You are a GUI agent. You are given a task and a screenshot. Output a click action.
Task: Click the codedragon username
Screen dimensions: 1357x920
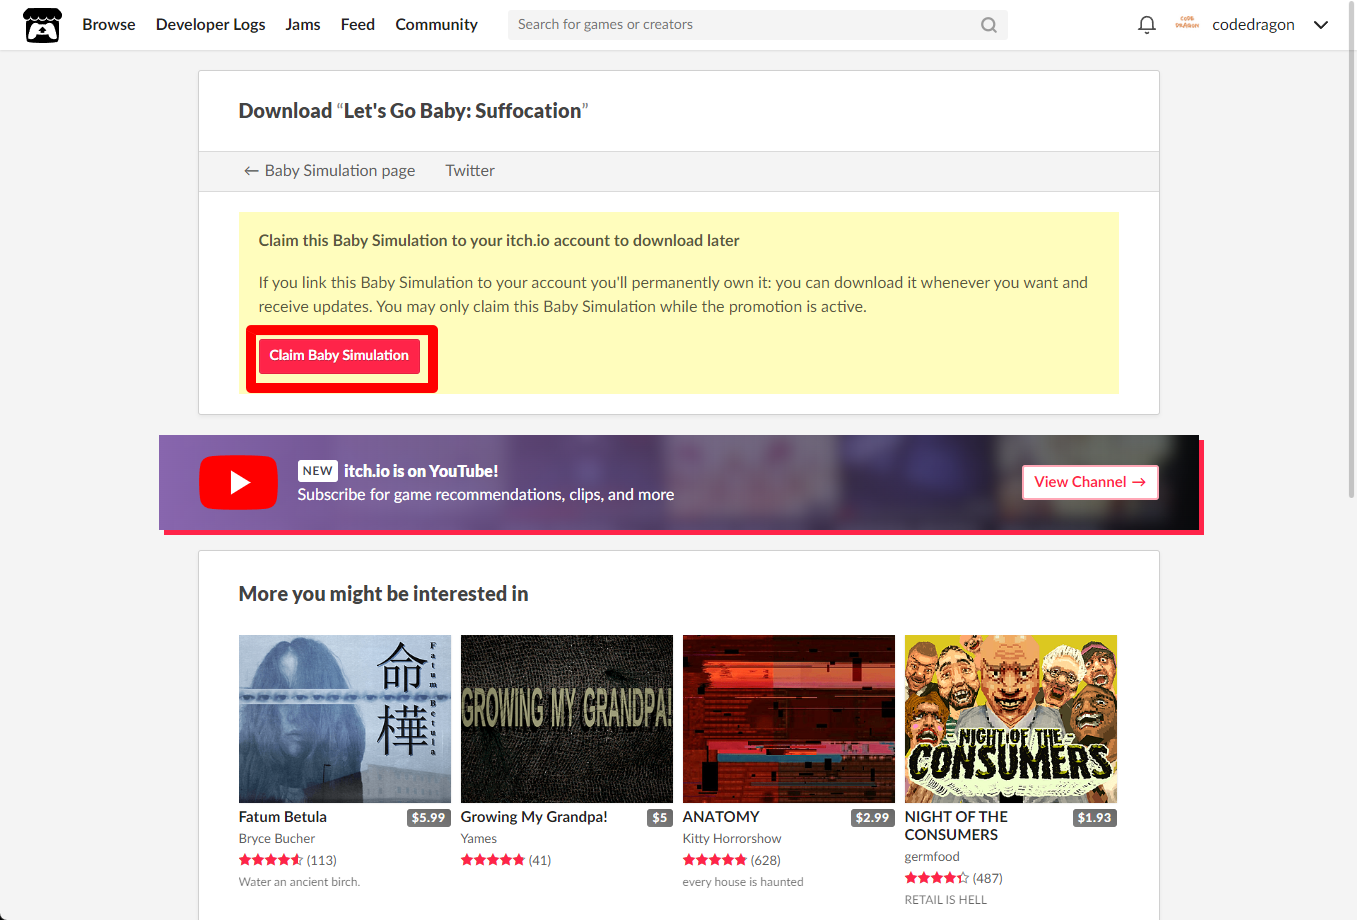click(x=1253, y=25)
